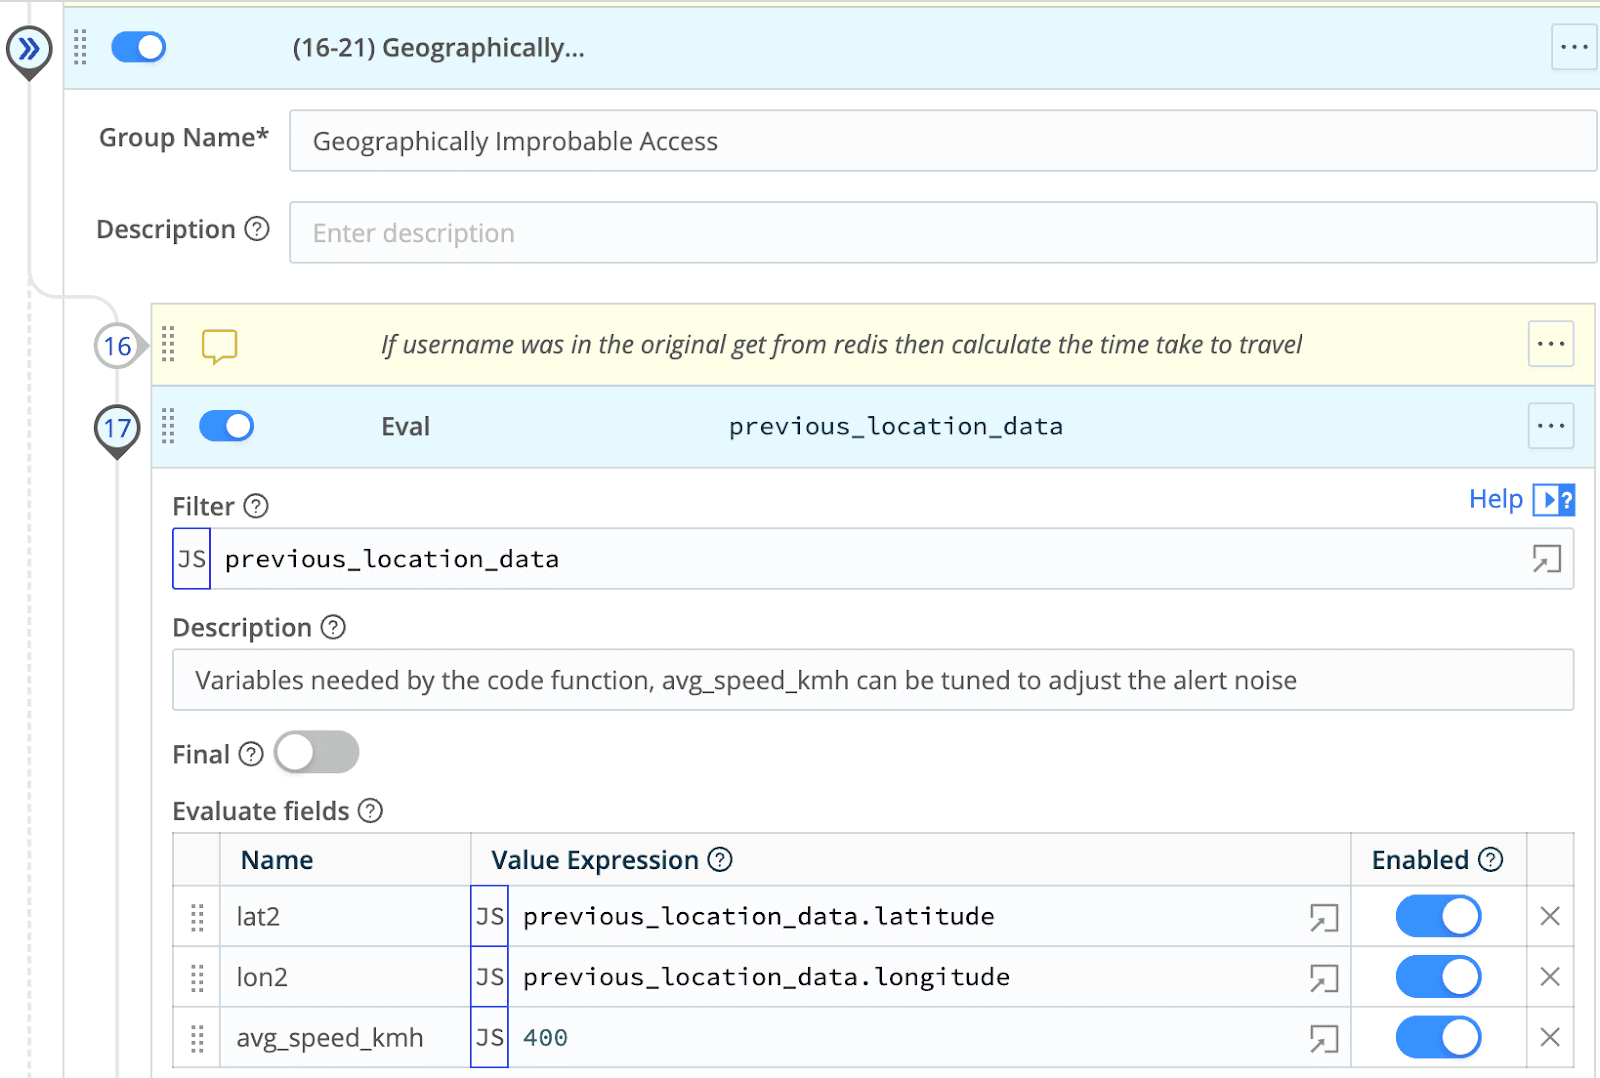Disable the avg_speed_kmh field toggle

point(1437,1038)
